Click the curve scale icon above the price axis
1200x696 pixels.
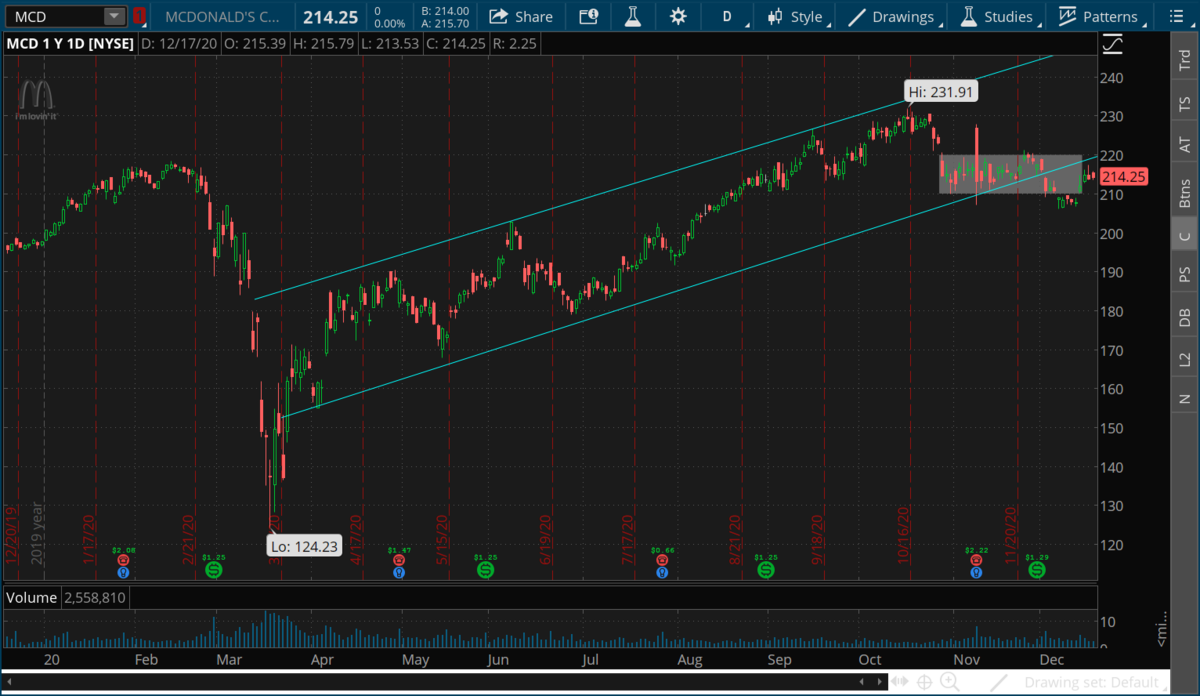(1111, 44)
